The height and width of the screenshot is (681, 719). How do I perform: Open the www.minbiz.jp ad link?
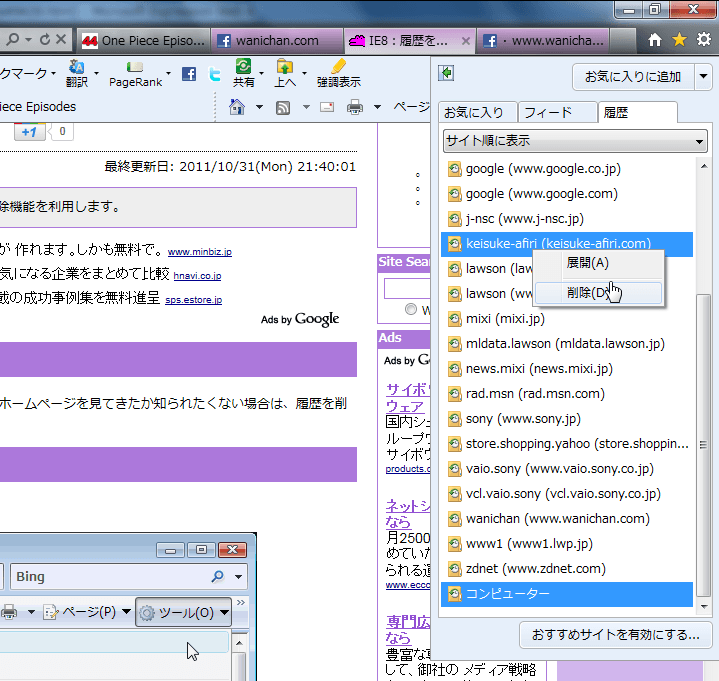coord(199,252)
